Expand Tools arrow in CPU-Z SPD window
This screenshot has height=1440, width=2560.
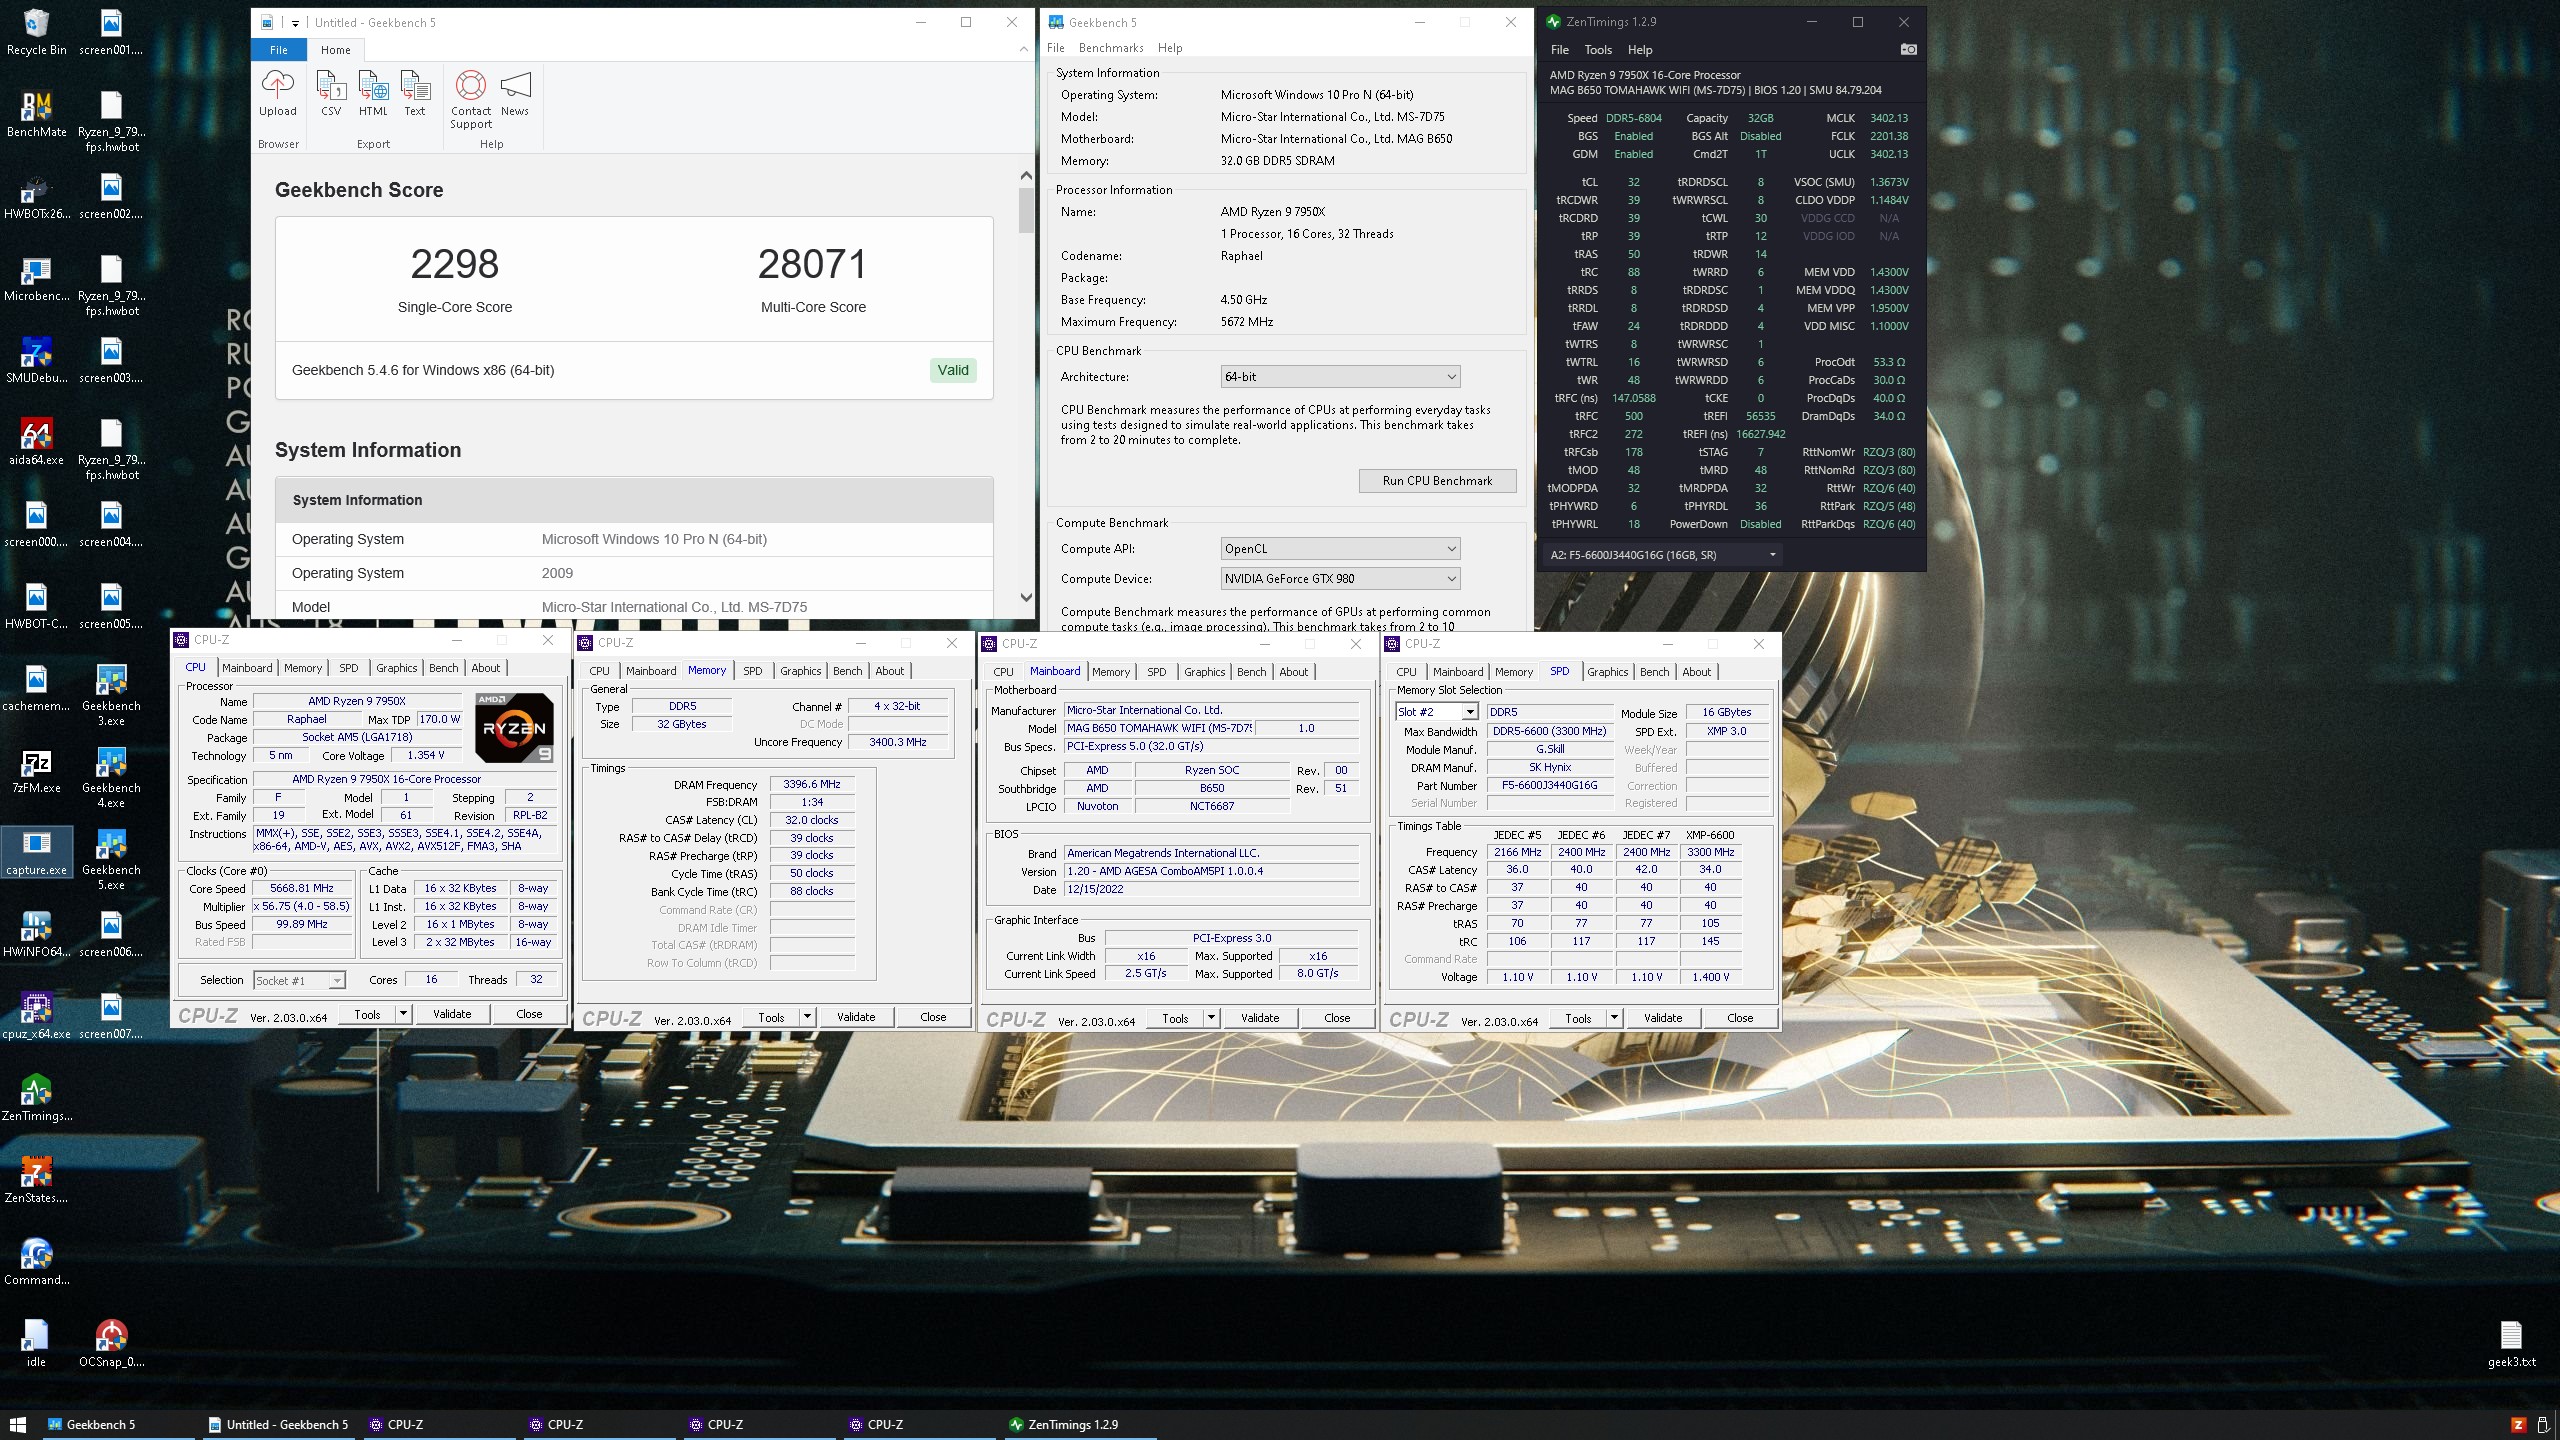pos(1613,1018)
